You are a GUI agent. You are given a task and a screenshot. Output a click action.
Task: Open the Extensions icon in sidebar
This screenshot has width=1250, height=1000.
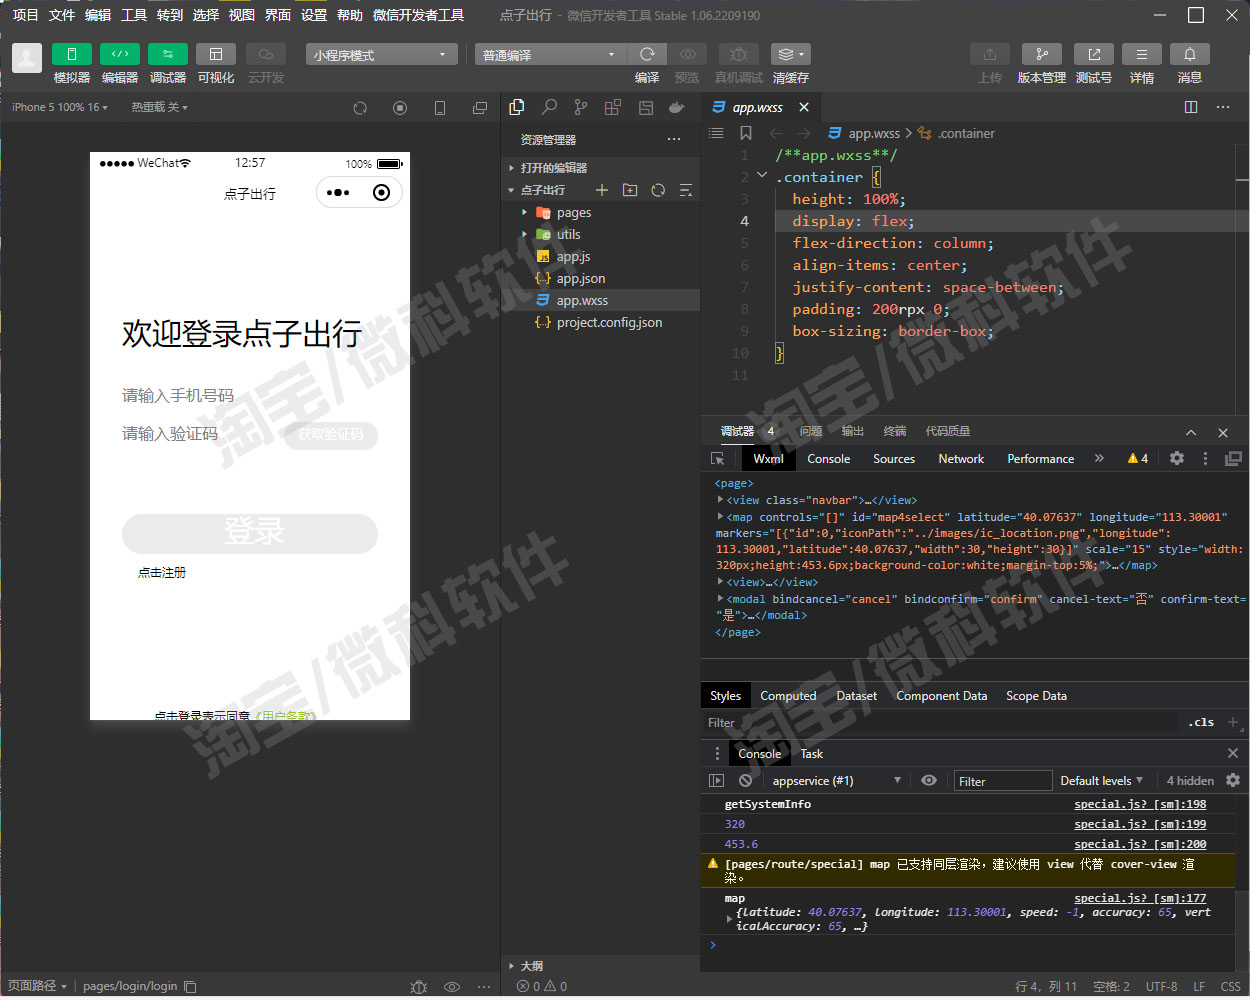(x=613, y=107)
